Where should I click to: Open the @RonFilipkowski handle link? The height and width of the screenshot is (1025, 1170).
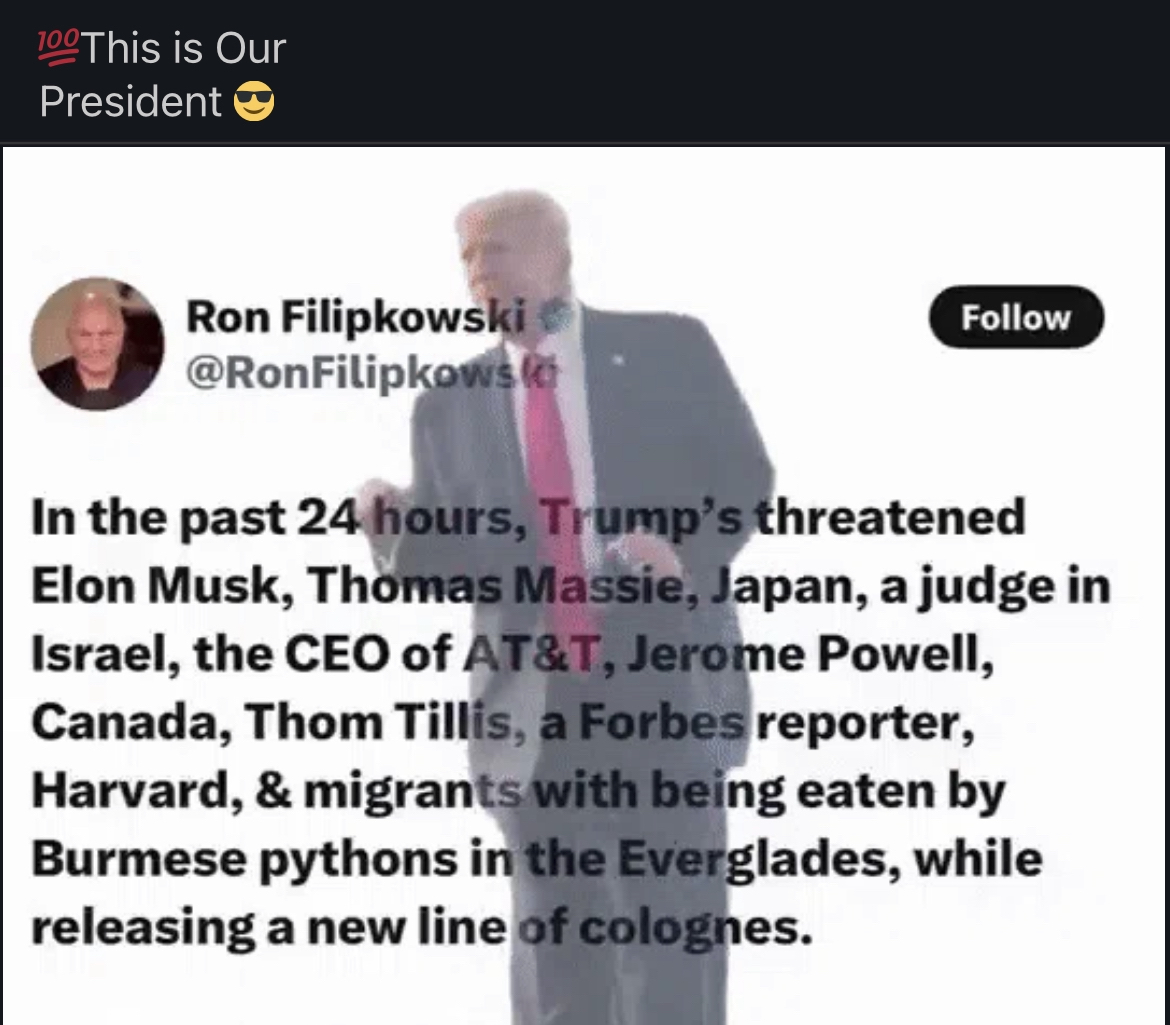[x=370, y=372]
